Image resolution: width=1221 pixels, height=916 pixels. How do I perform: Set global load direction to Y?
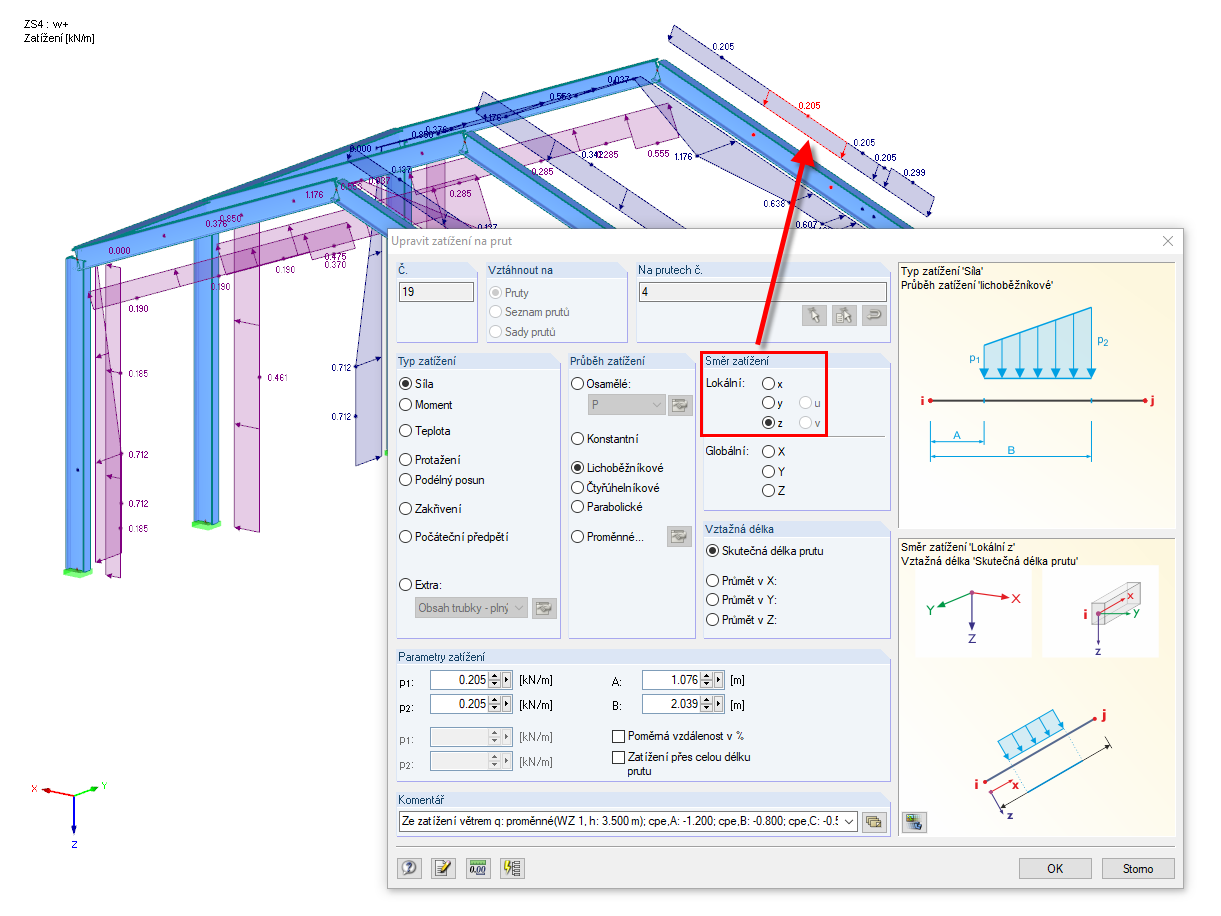768,471
